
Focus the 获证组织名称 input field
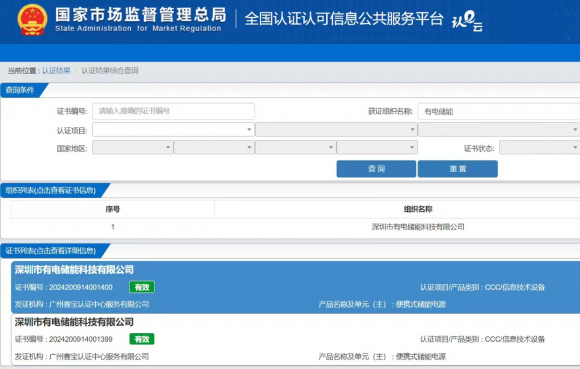point(499,111)
